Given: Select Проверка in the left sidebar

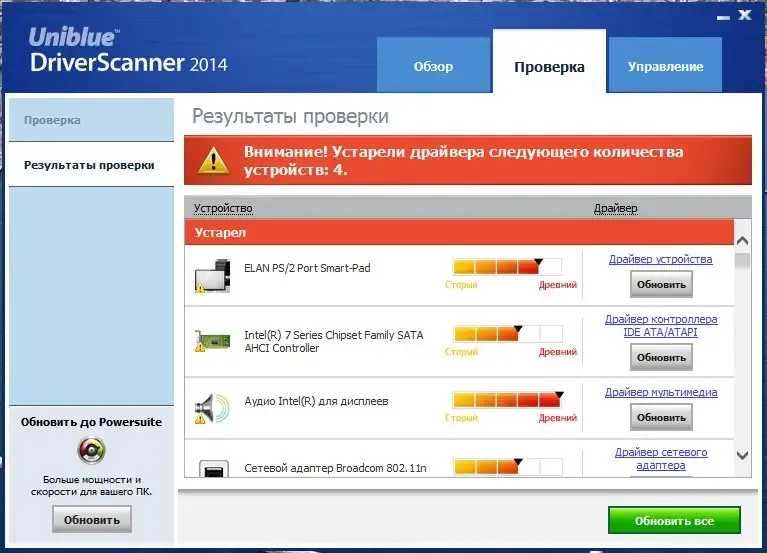Looking at the screenshot, I should pos(91,120).
